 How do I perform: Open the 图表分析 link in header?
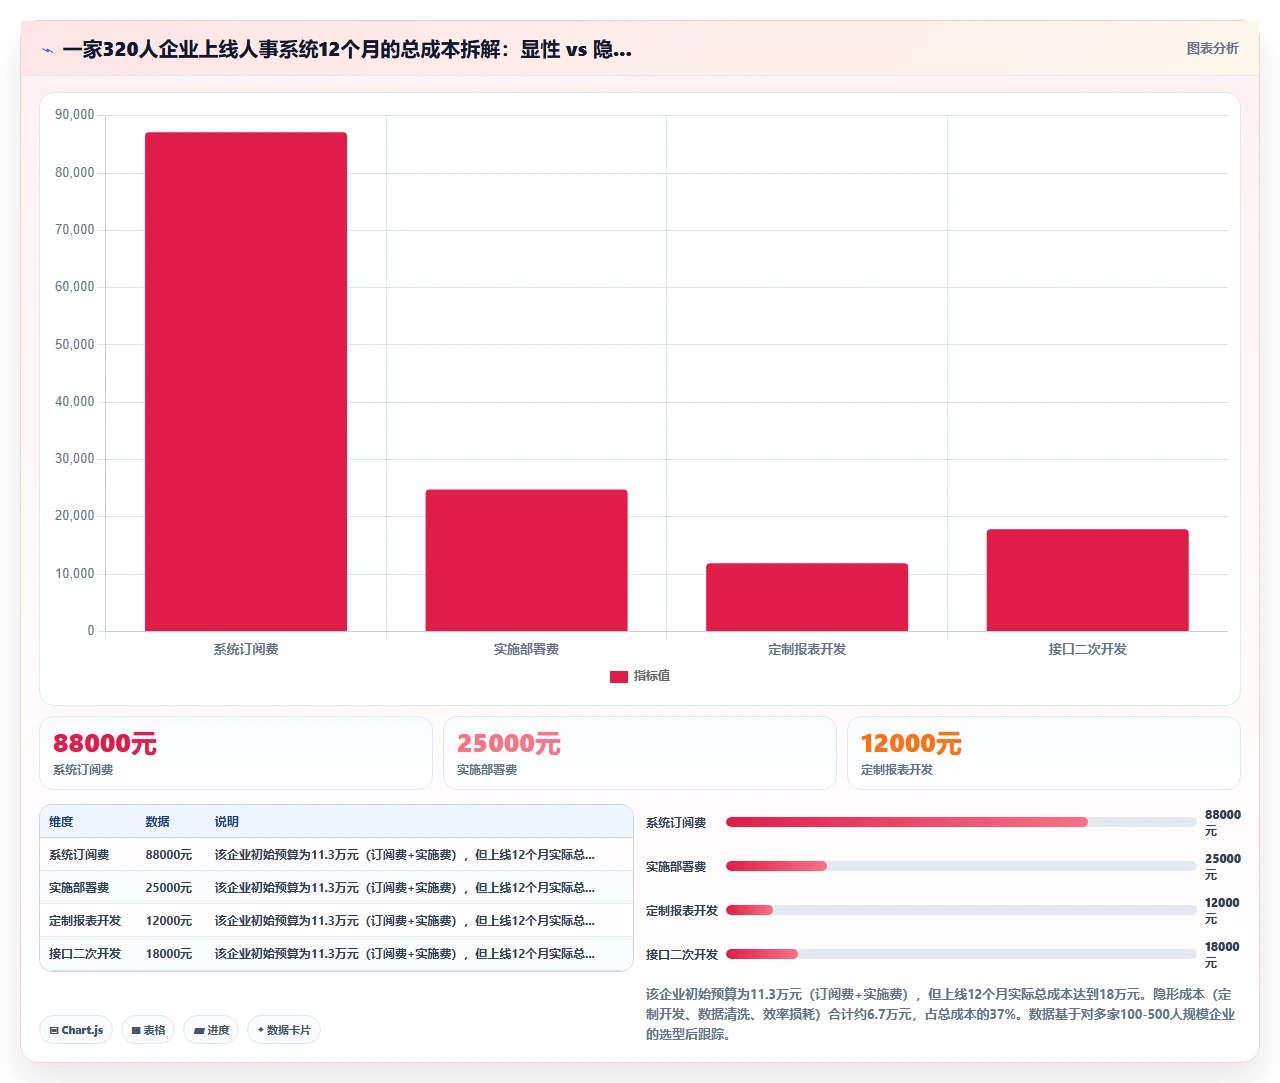(x=1212, y=48)
